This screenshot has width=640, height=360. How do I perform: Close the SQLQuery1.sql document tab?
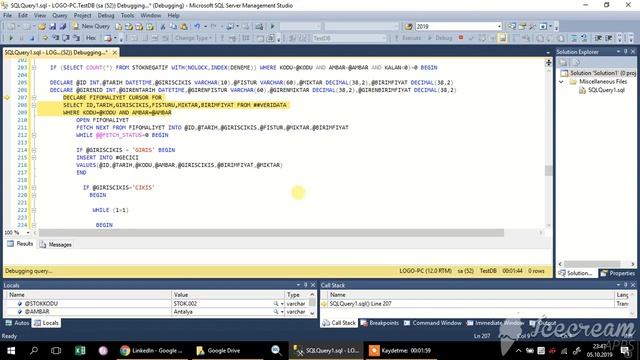(115, 53)
